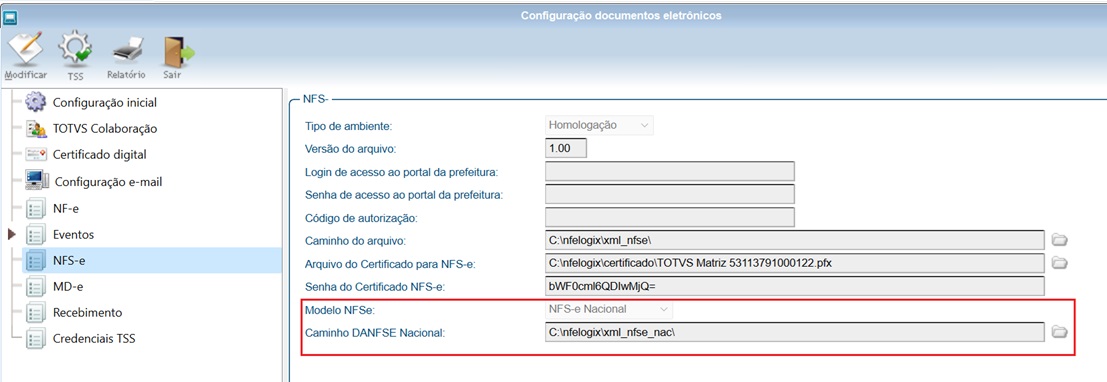The width and height of the screenshot is (1107, 382).
Task: Click the Configuração e-mail computer icon
Action: click(37, 181)
